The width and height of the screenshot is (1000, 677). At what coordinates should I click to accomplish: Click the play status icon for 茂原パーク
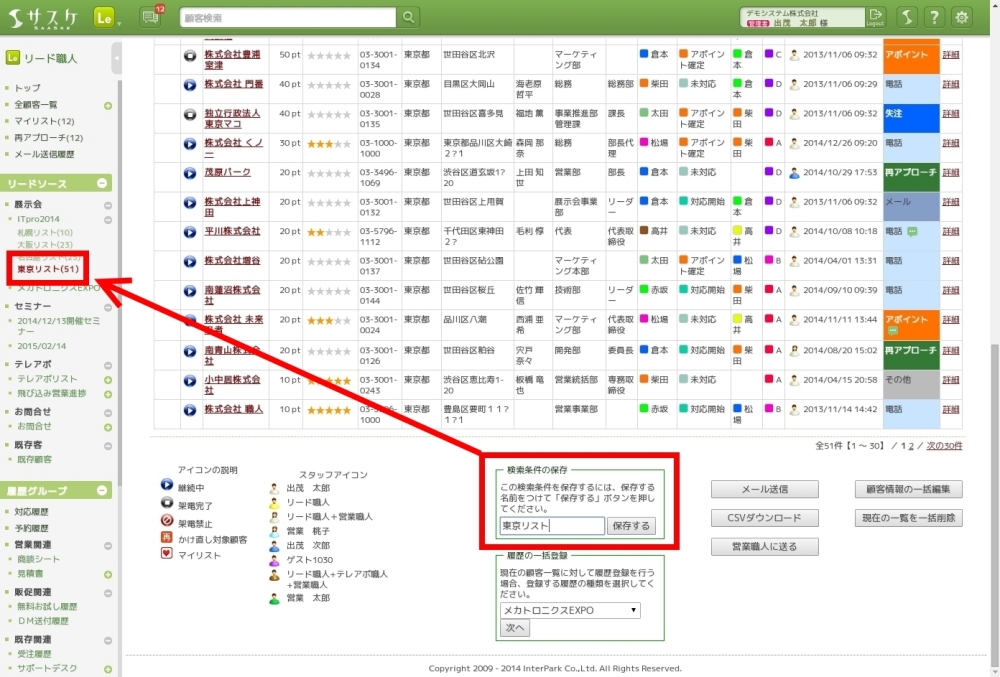pyautogui.click(x=190, y=172)
